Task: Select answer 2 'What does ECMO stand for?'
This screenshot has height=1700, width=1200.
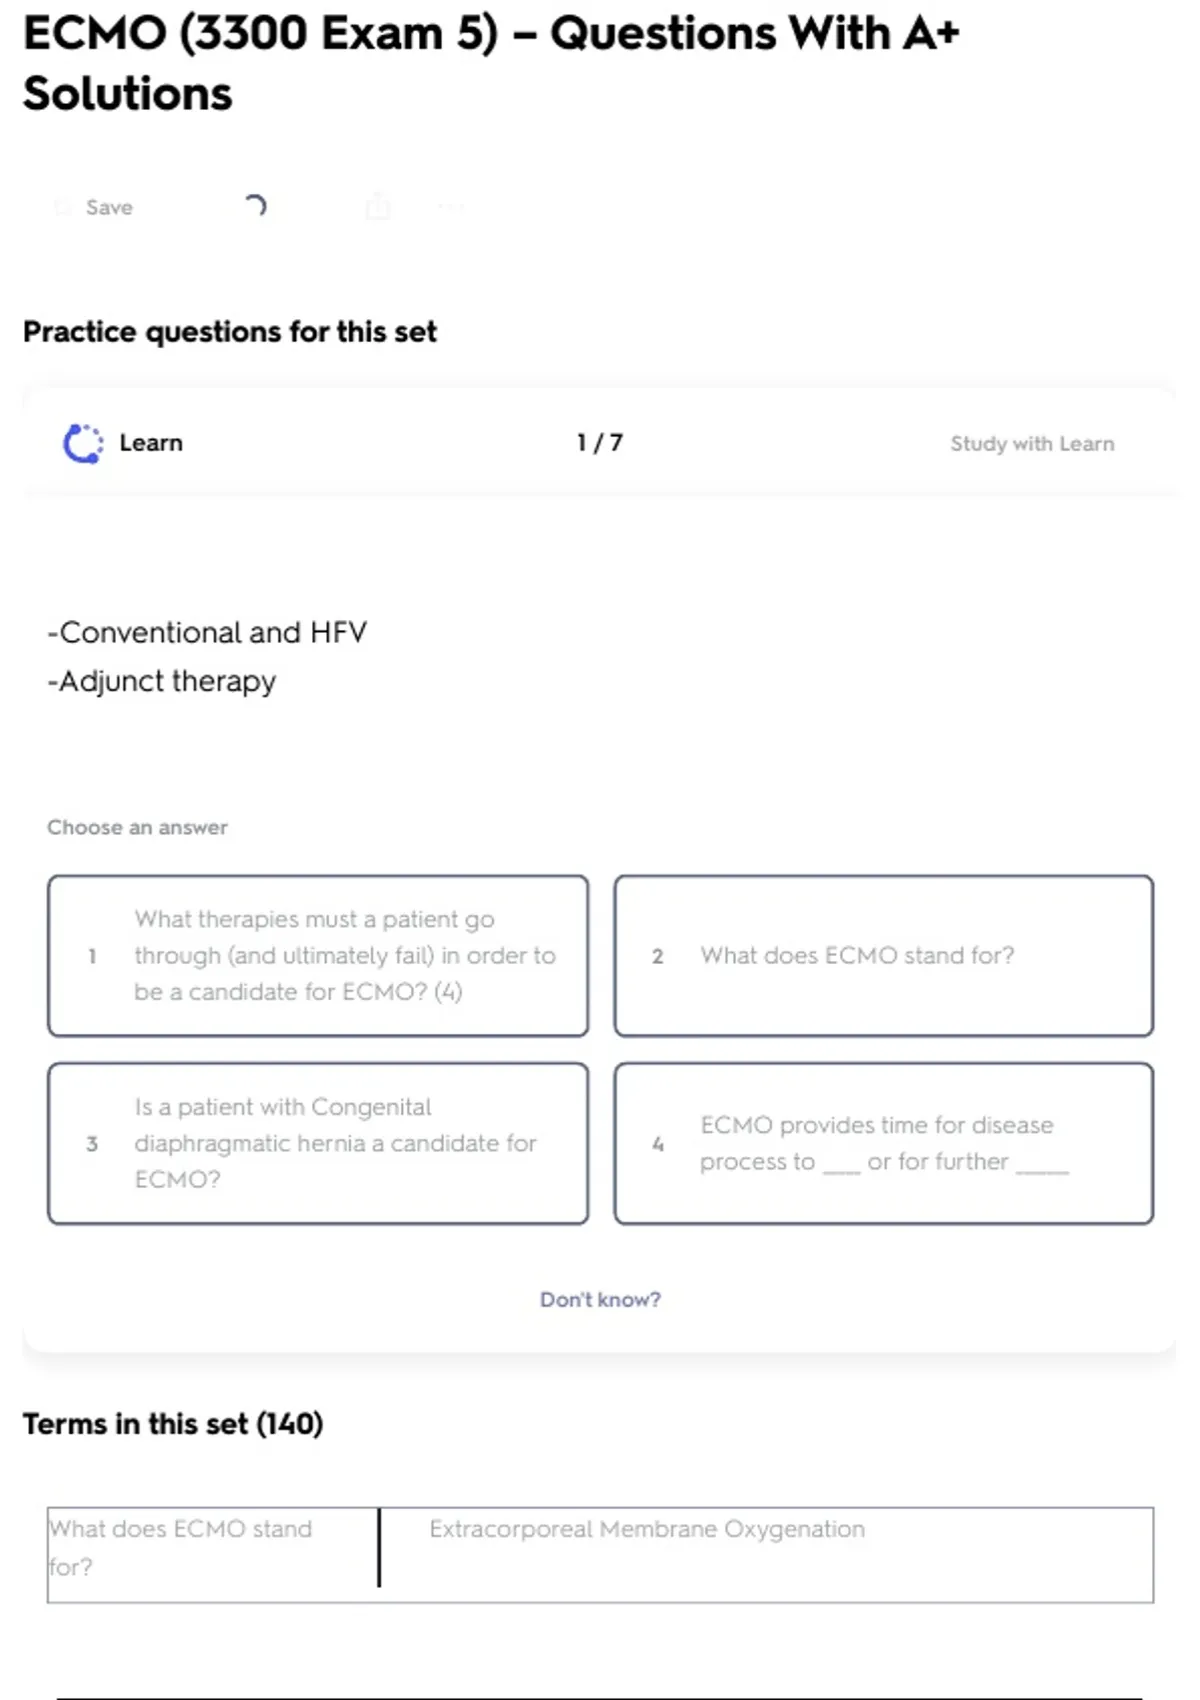Action: [x=884, y=955]
